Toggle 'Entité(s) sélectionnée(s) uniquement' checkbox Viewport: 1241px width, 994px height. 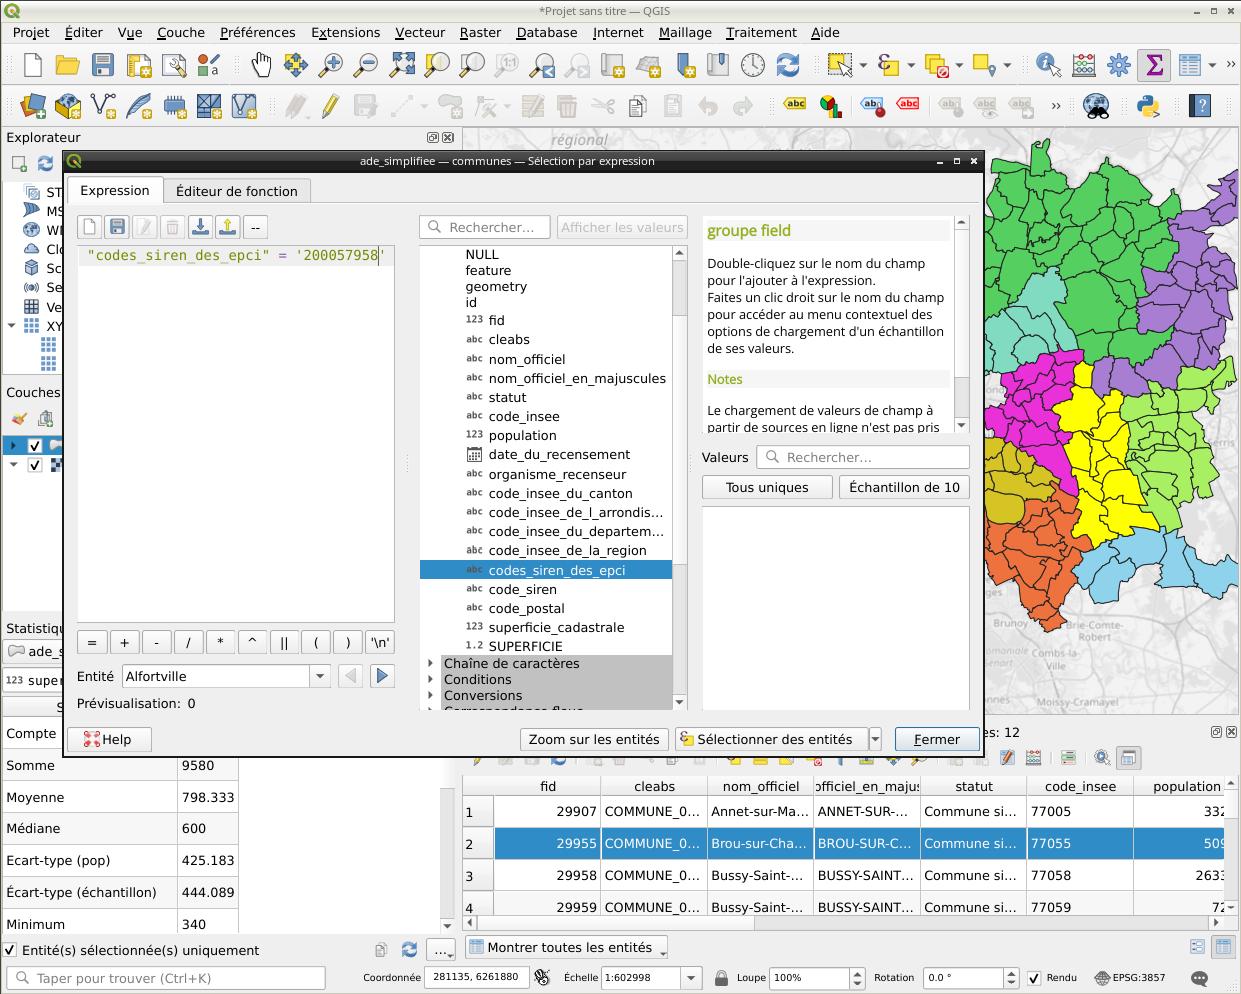coord(11,951)
